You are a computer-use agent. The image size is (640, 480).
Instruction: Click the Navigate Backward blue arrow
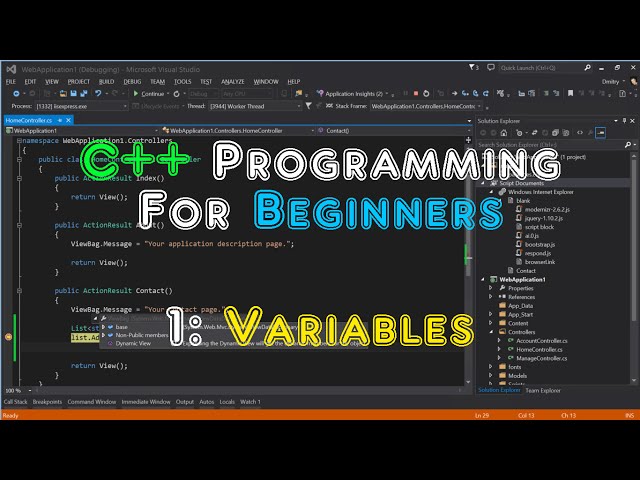click(x=16, y=93)
